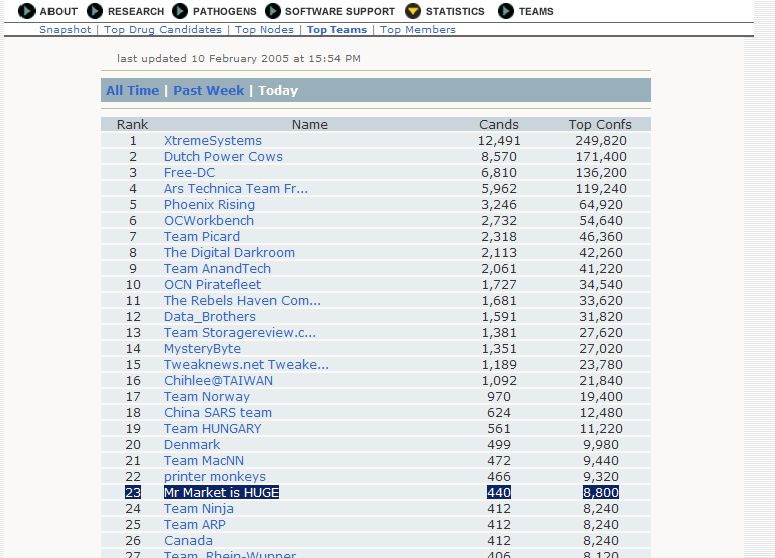Open the Dutch Power Cows team page

tap(223, 157)
